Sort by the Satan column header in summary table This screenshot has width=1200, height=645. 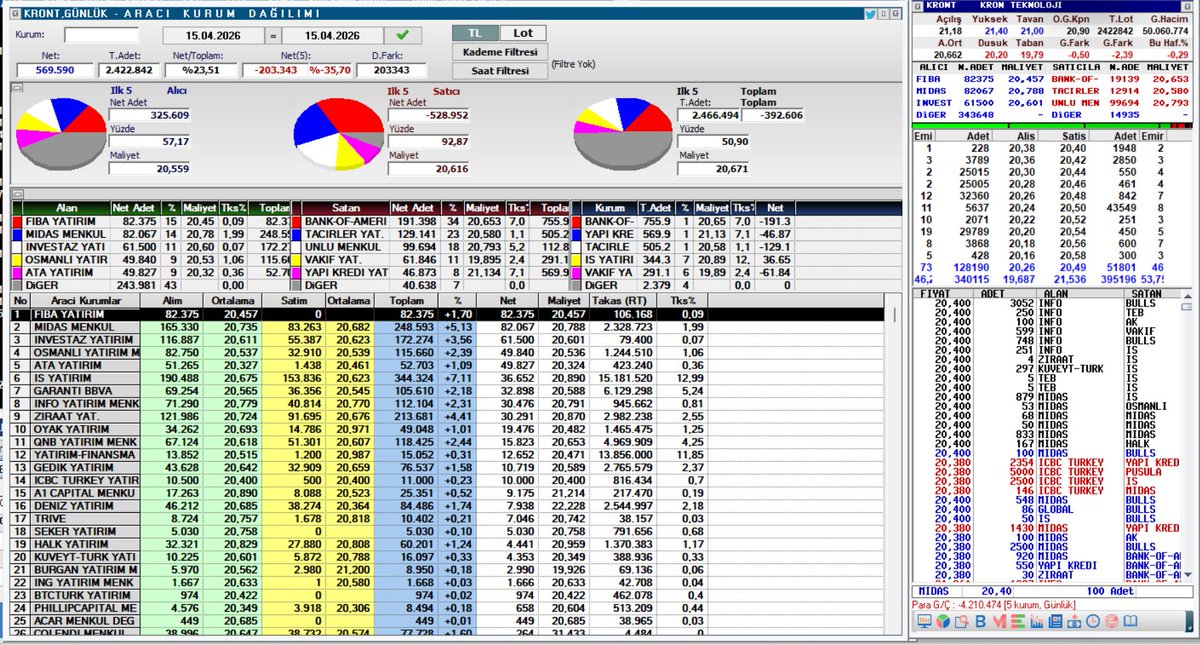pos(346,207)
